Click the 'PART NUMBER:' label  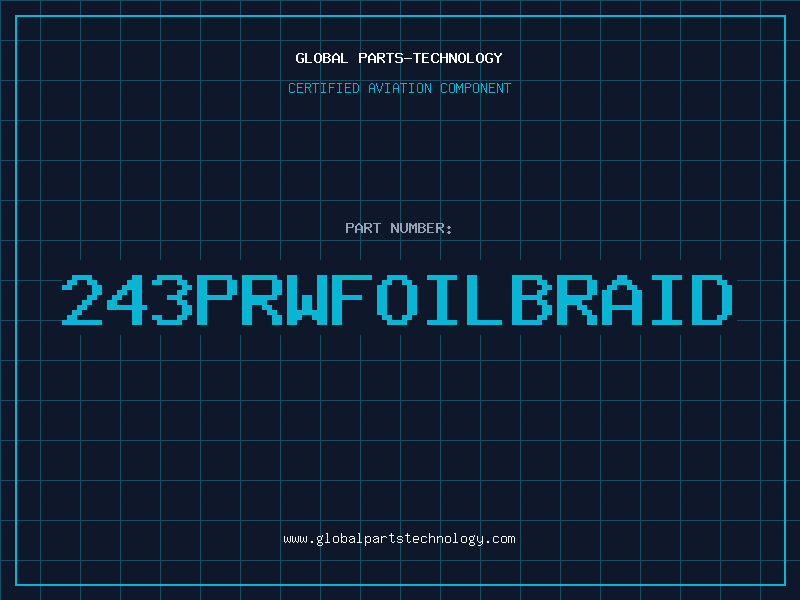(x=399, y=228)
